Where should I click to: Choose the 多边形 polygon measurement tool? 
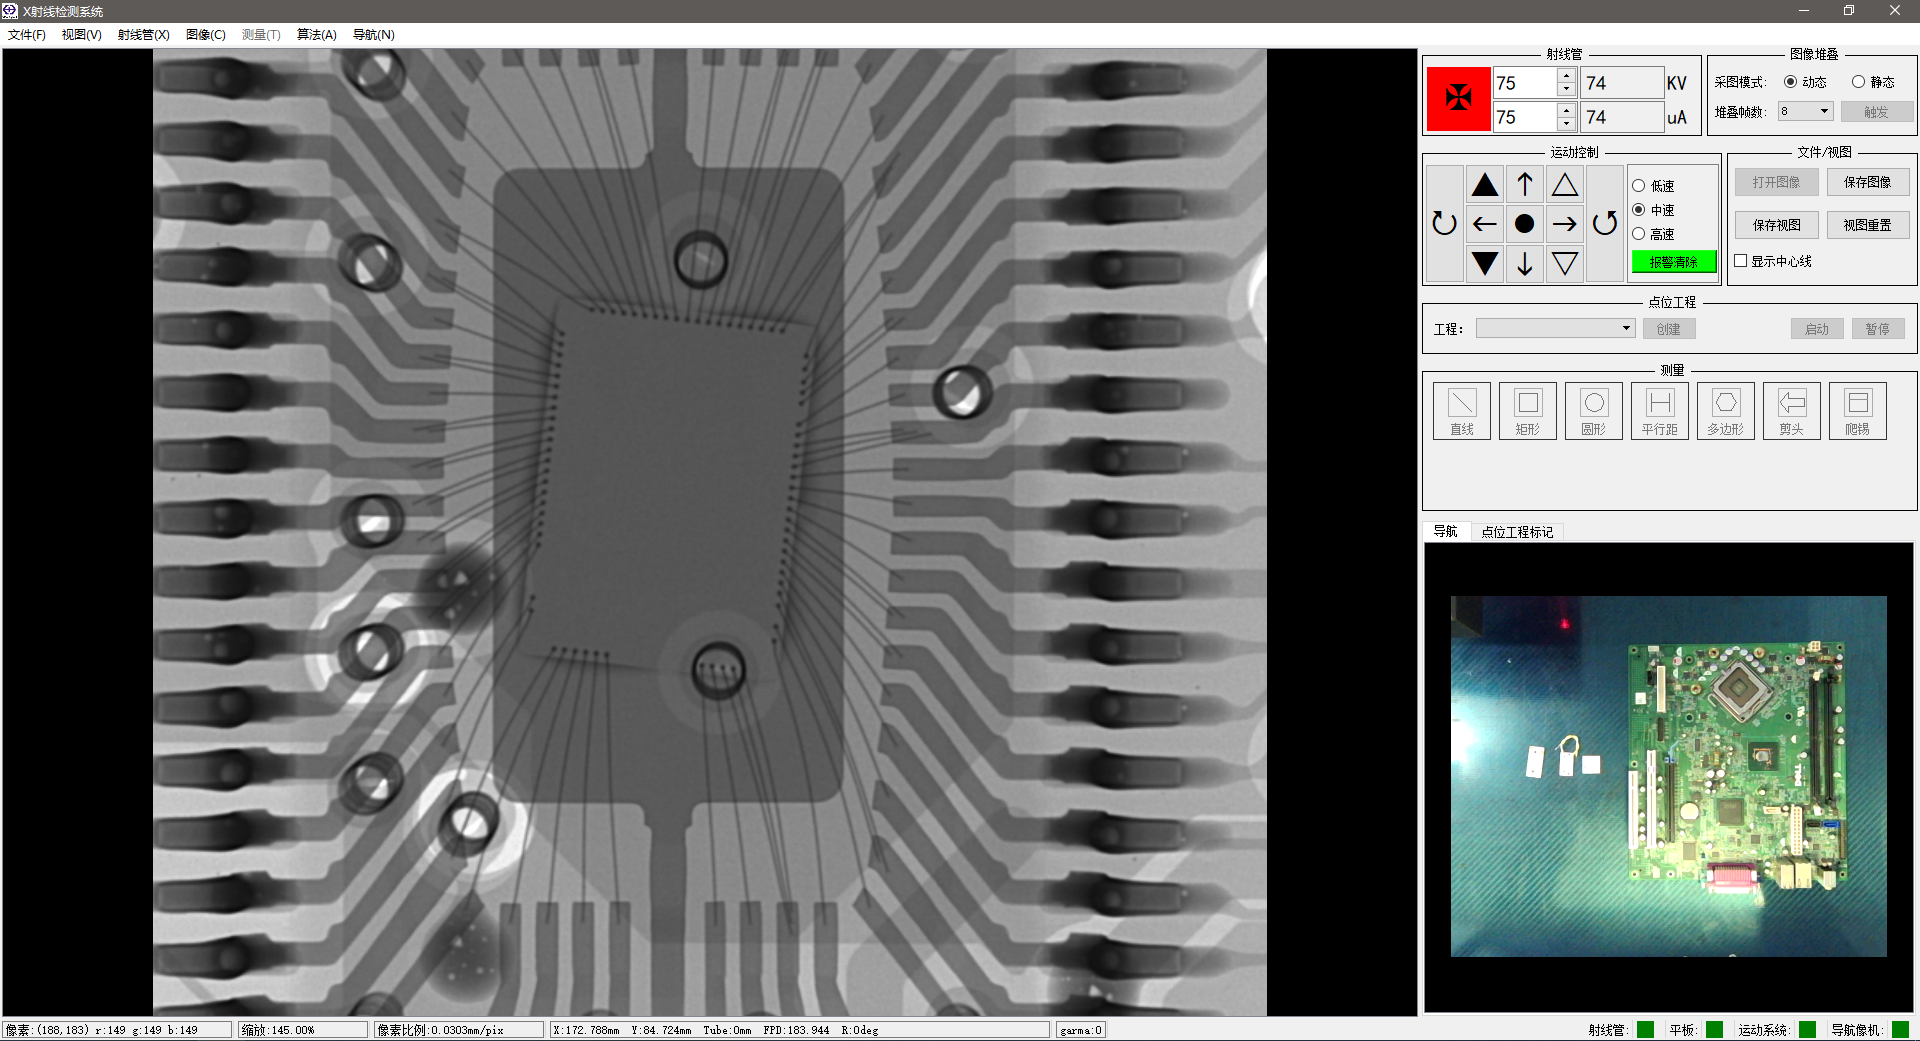[x=1725, y=411]
